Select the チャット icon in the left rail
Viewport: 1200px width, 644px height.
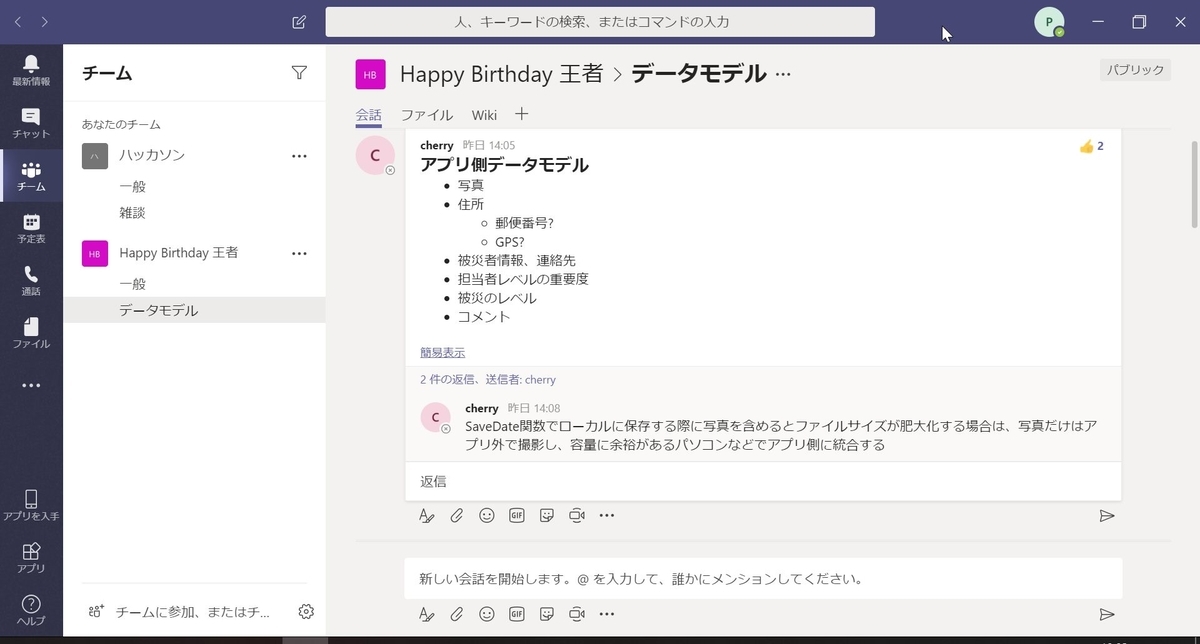(x=31, y=122)
